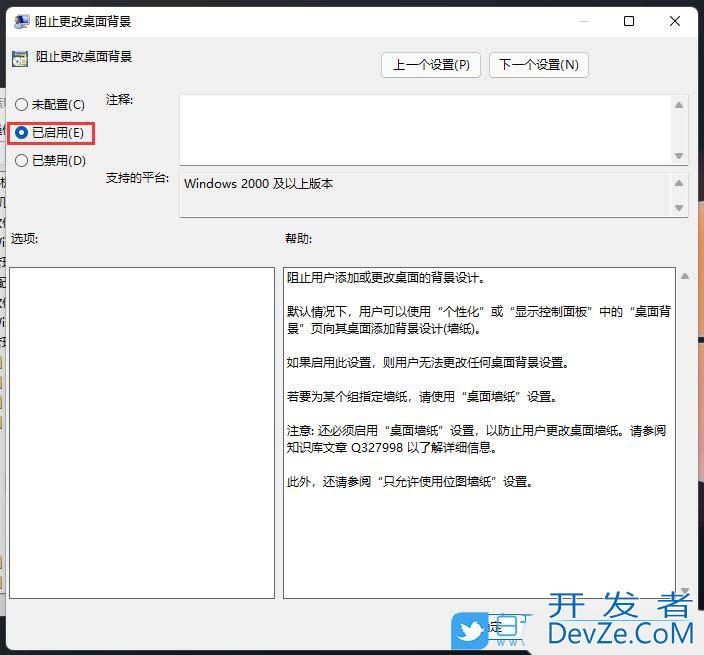
Task: Click the comment box scroll down arrow
Action: pos(679,156)
